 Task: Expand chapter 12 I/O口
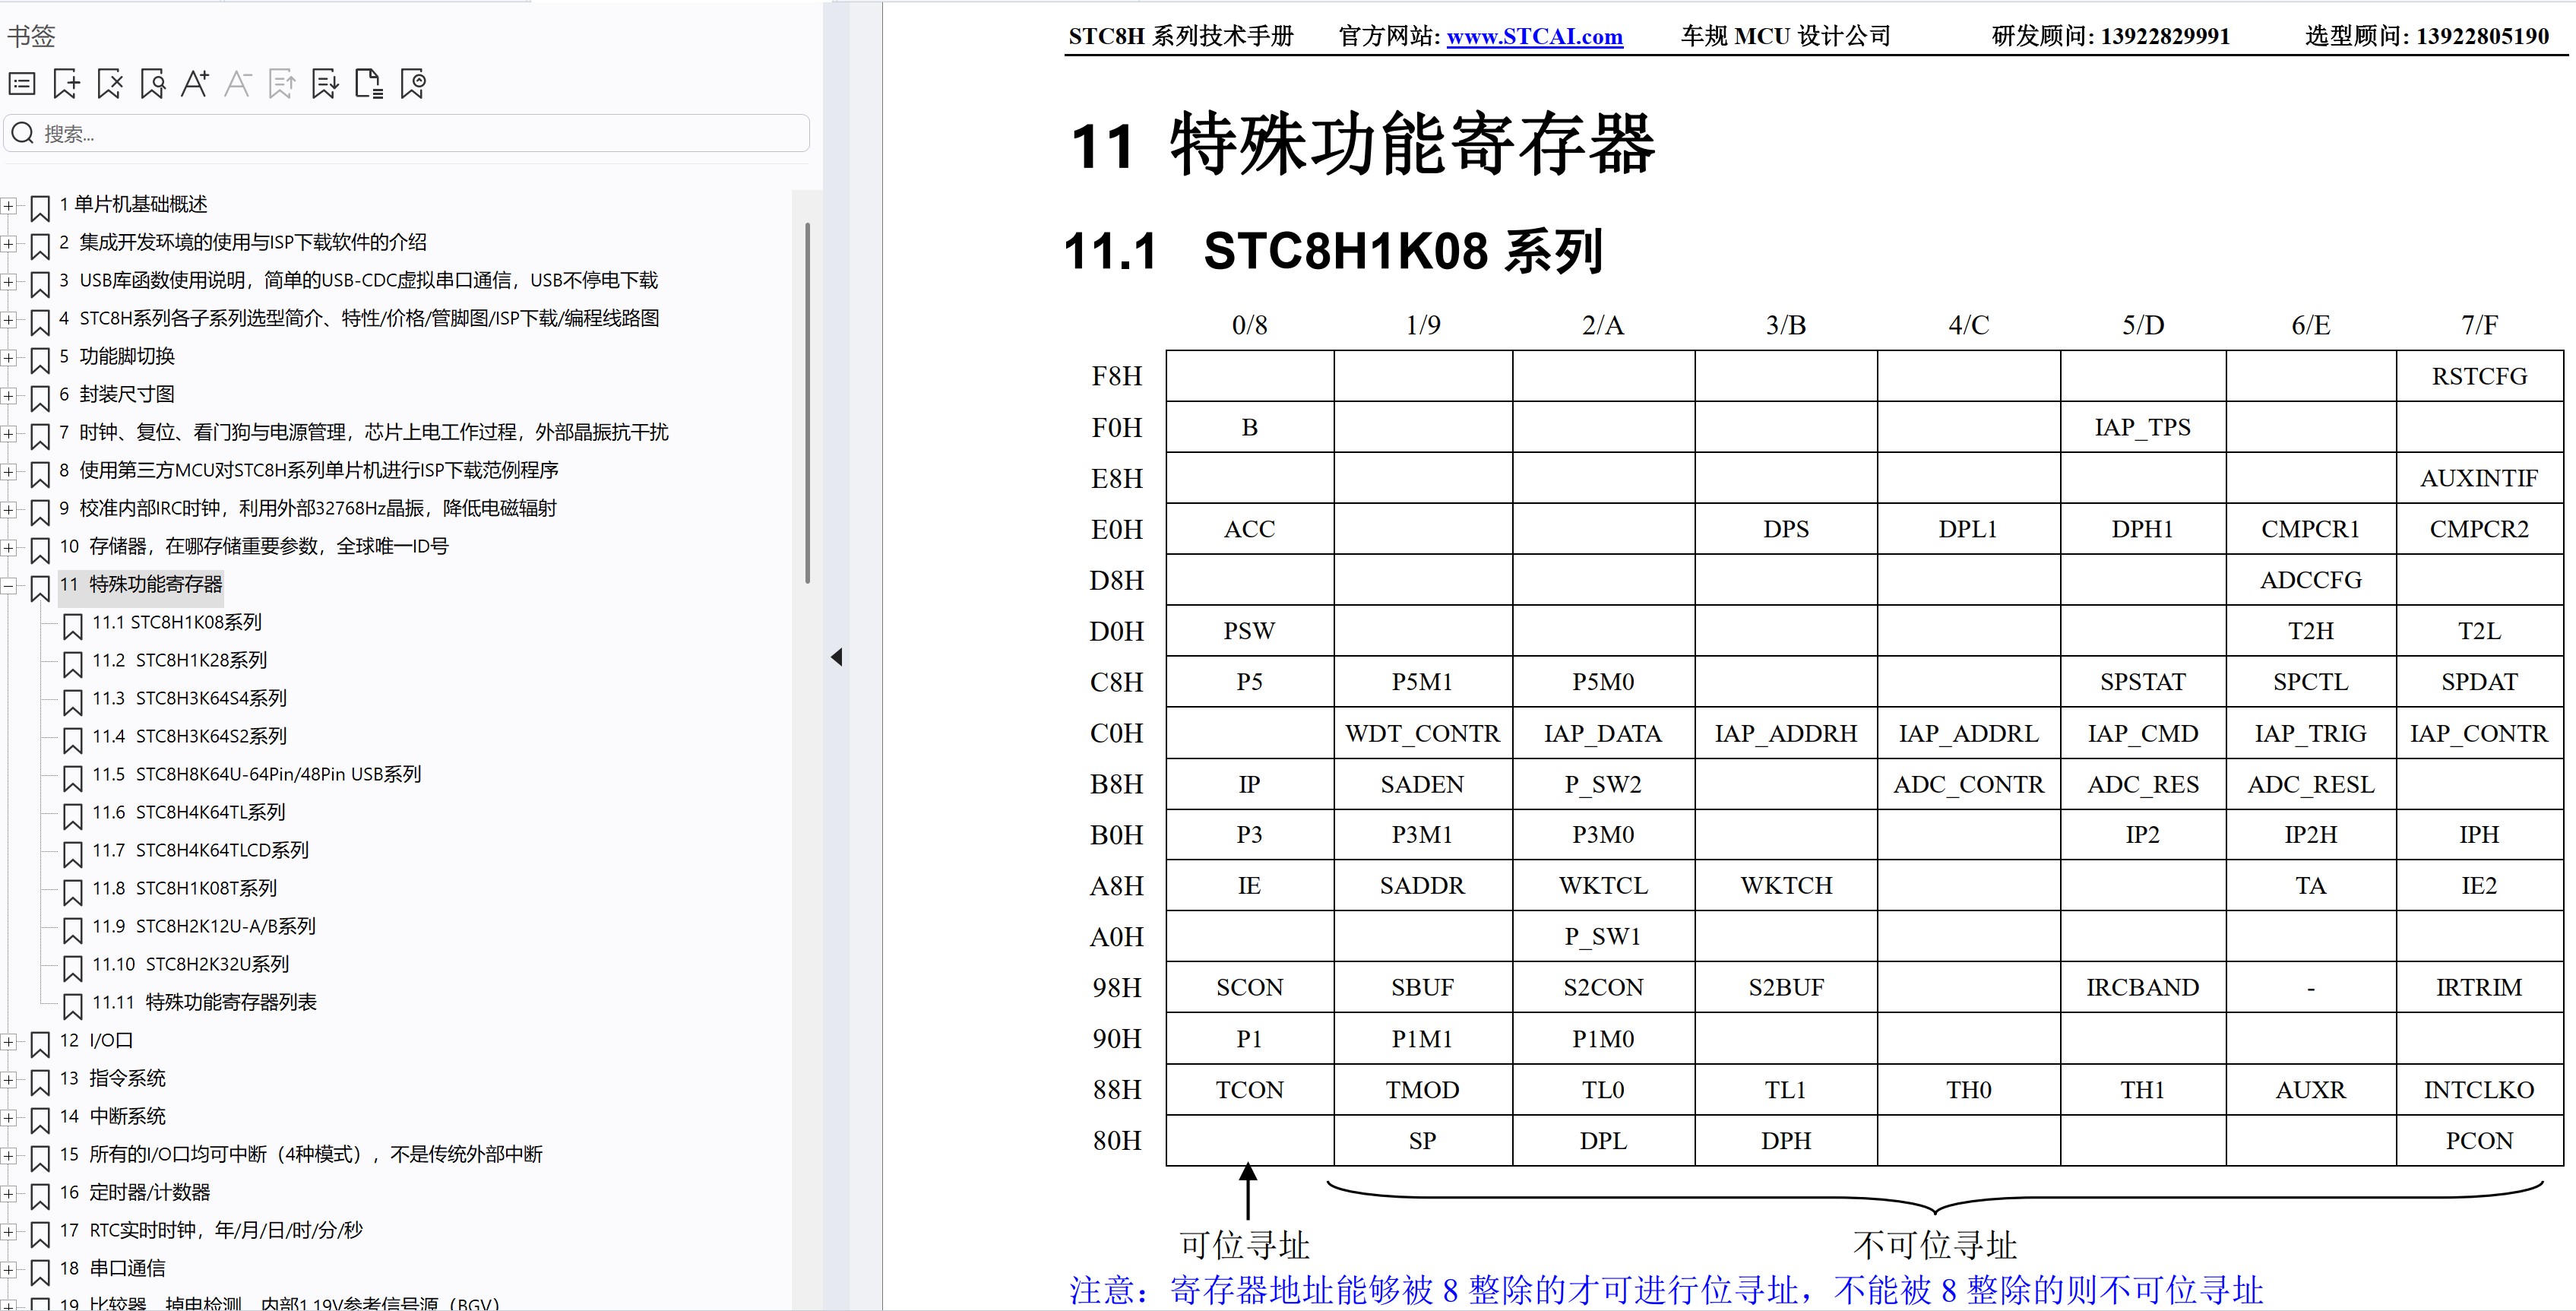[x=8, y=1042]
